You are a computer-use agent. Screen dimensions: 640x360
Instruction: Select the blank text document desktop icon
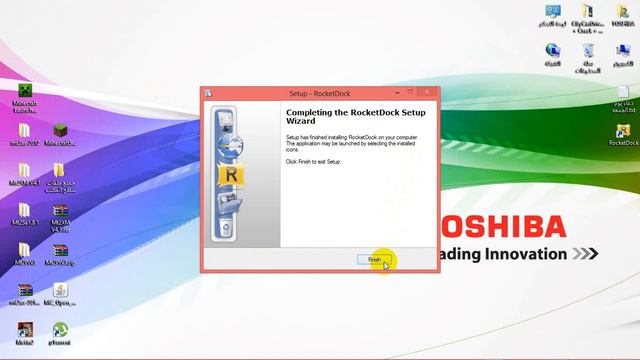[x=623, y=98]
